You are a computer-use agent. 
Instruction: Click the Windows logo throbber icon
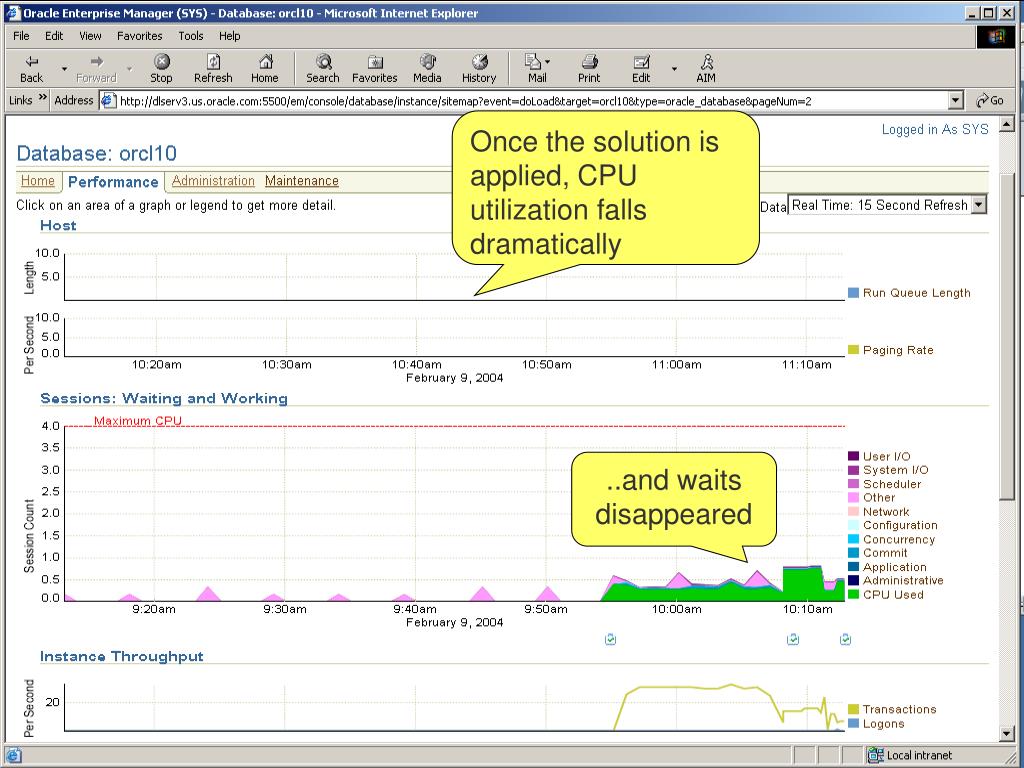pos(997,37)
